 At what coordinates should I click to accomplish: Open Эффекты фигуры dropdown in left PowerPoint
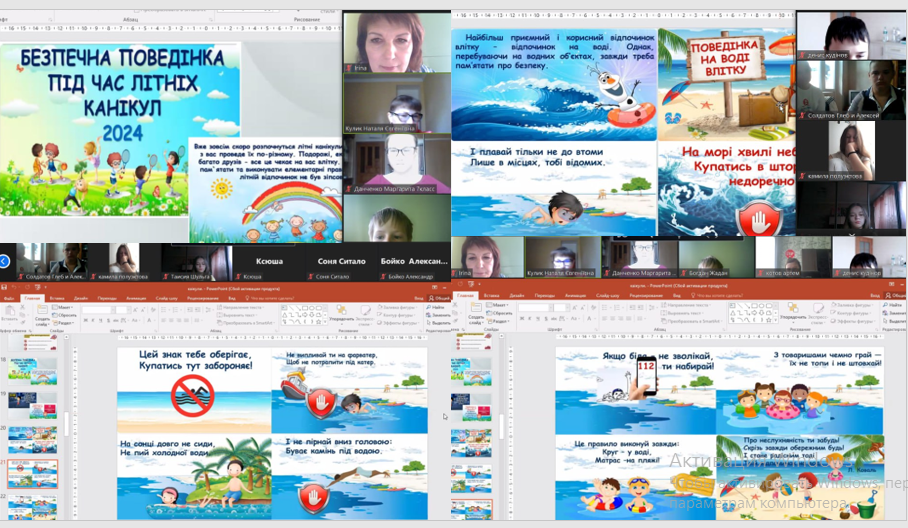click(x=398, y=323)
